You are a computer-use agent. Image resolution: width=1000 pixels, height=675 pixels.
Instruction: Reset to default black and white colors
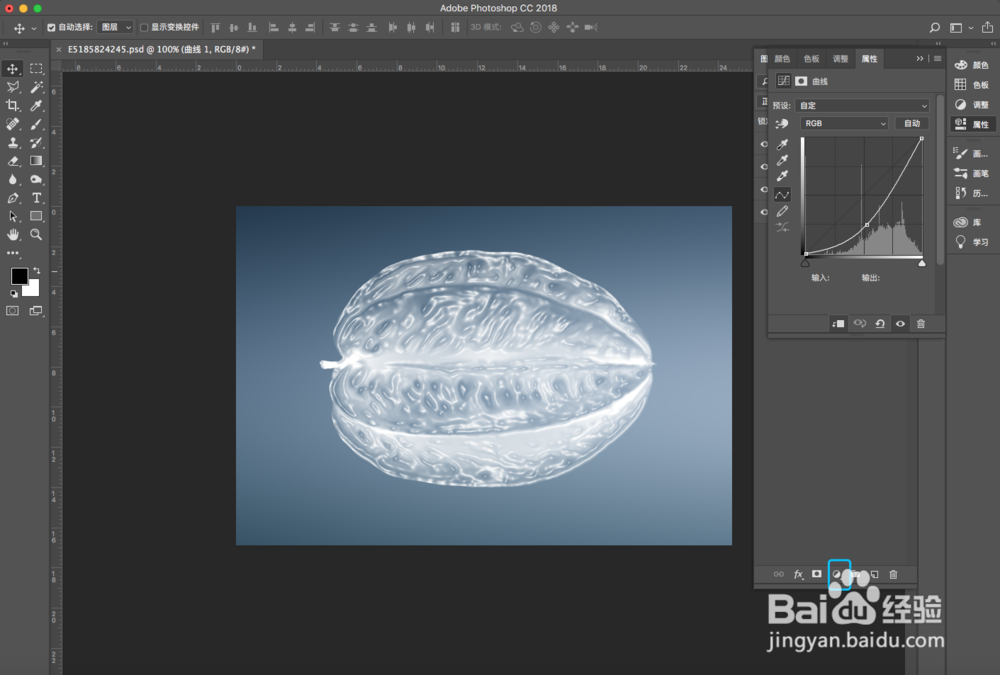coord(13,294)
